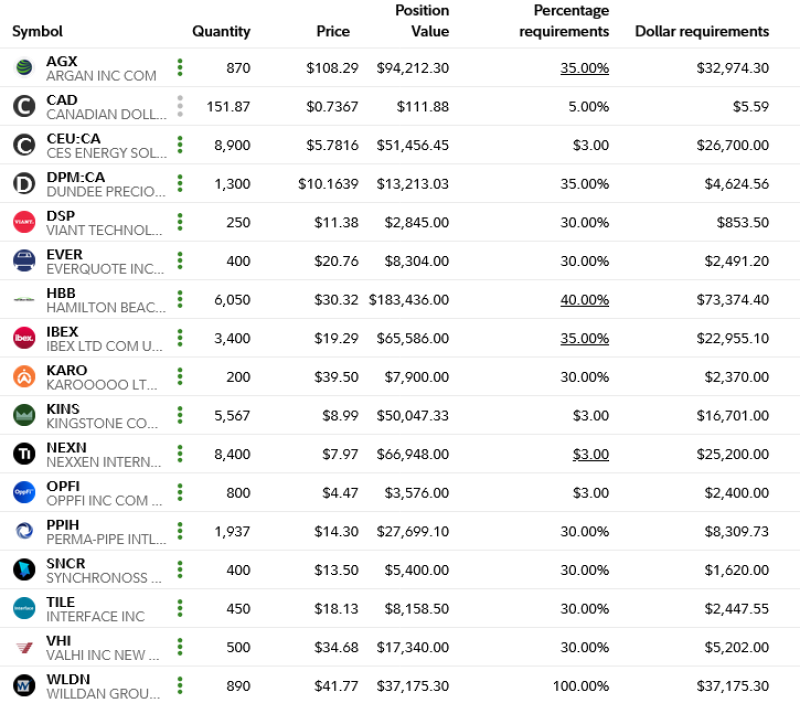This screenshot has height=703, width=800.
Task: Click the underlined 35.00% link for IBEX
Action: coord(584,338)
